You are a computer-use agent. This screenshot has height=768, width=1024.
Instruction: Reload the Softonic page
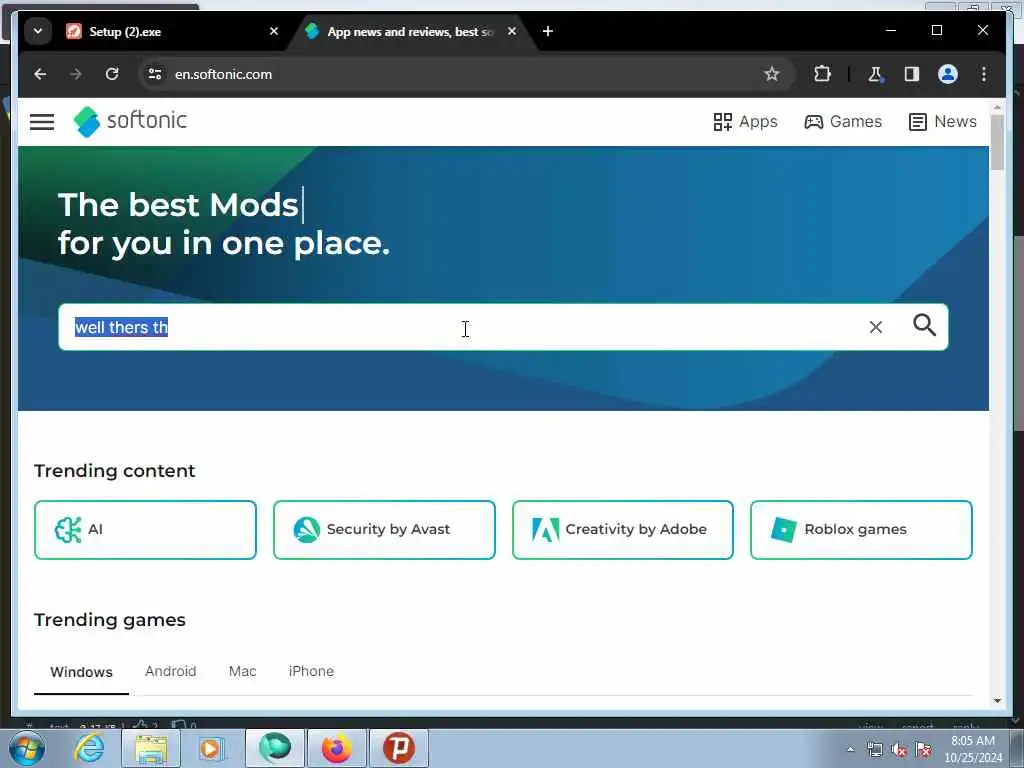tap(112, 74)
